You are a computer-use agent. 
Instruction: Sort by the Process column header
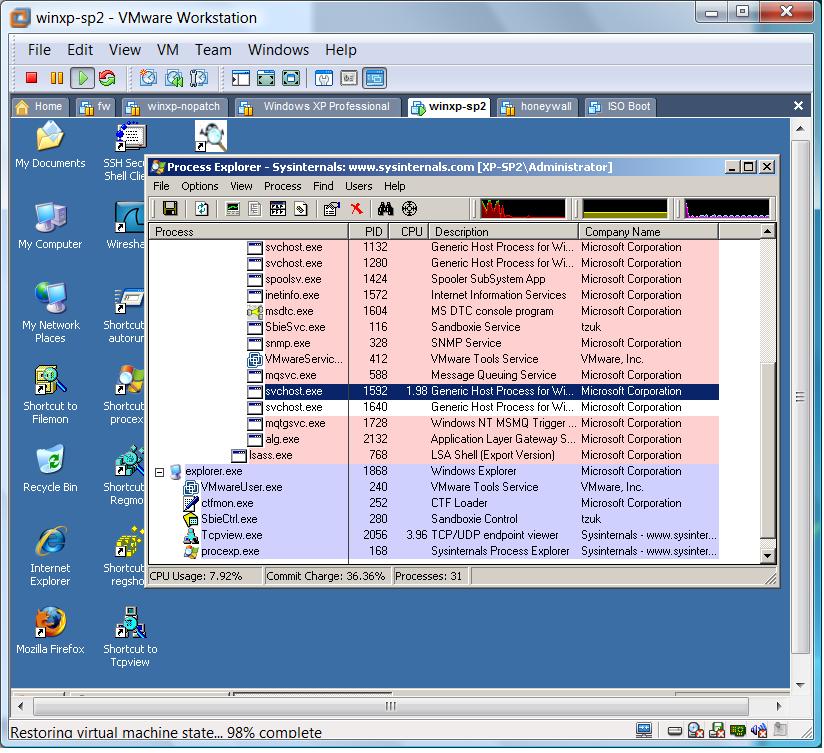click(x=249, y=232)
